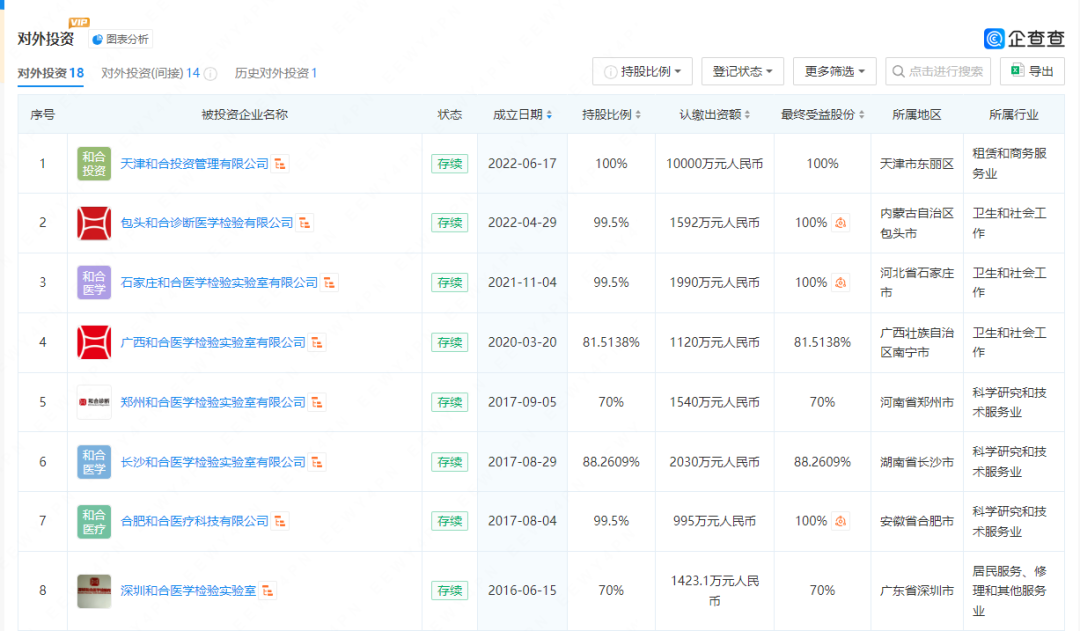Click the structure icon next to 包头和合诊断医学检验有限公司
This screenshot has height=631, width=1080.
point(305,223)
